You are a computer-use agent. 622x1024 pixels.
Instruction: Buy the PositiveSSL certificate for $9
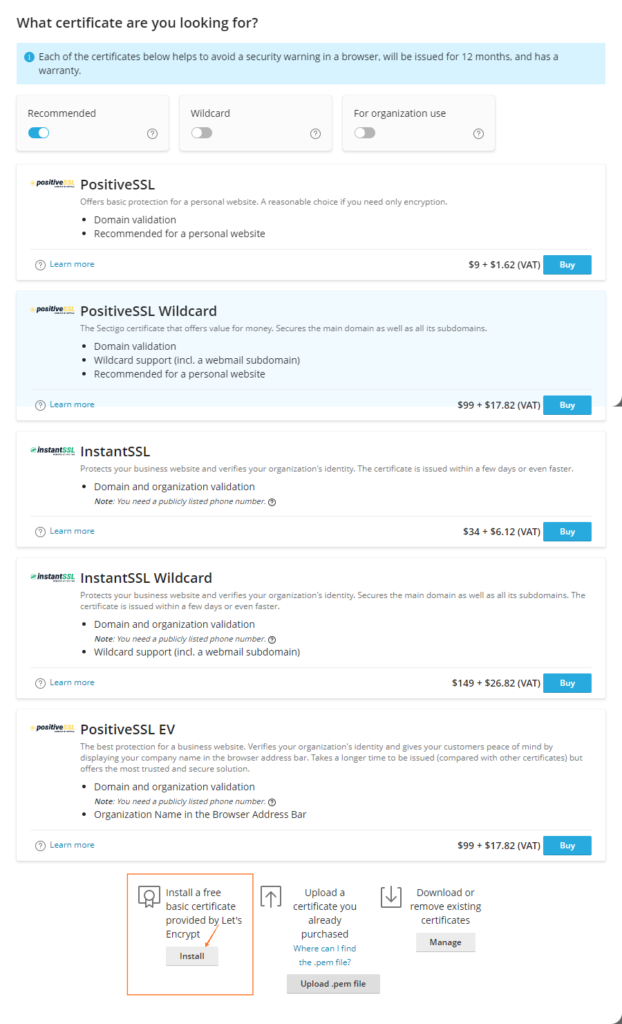[567, 264]
